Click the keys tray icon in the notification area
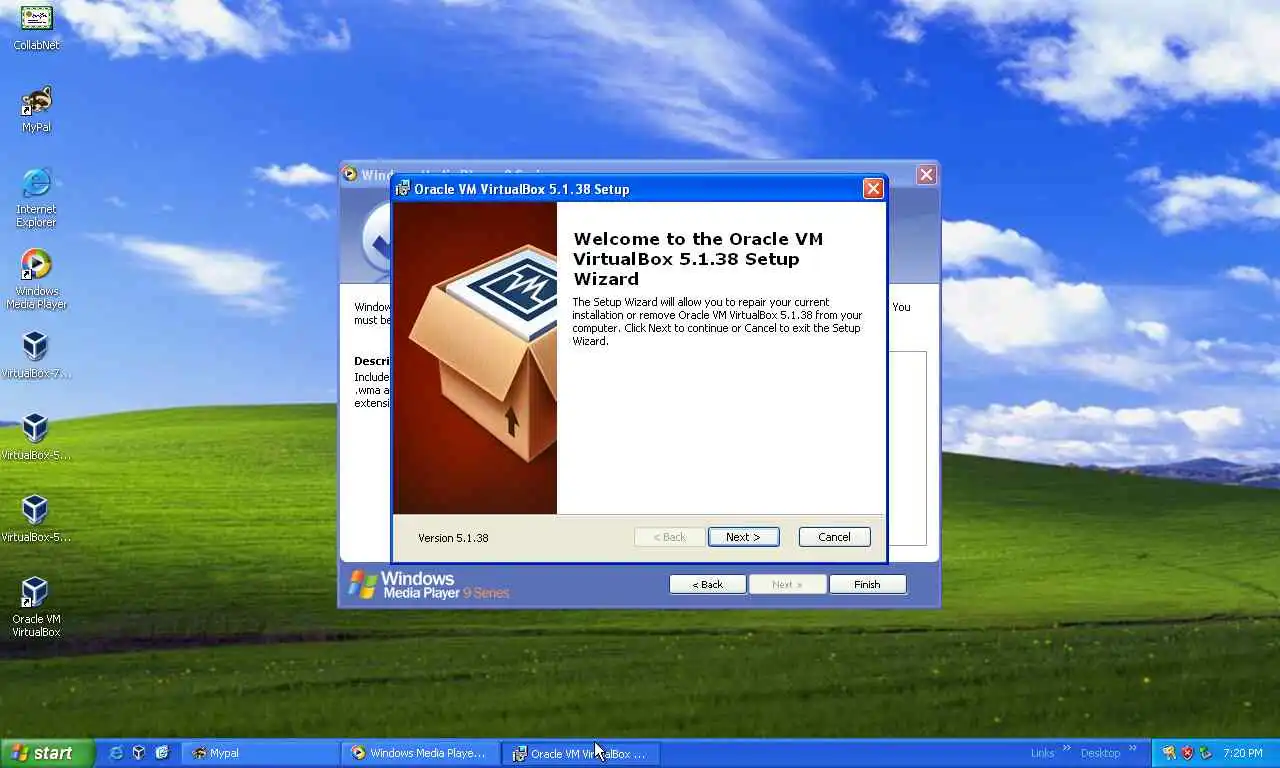This screenshot has width=1280, height=768. (x=1169, y=753)
